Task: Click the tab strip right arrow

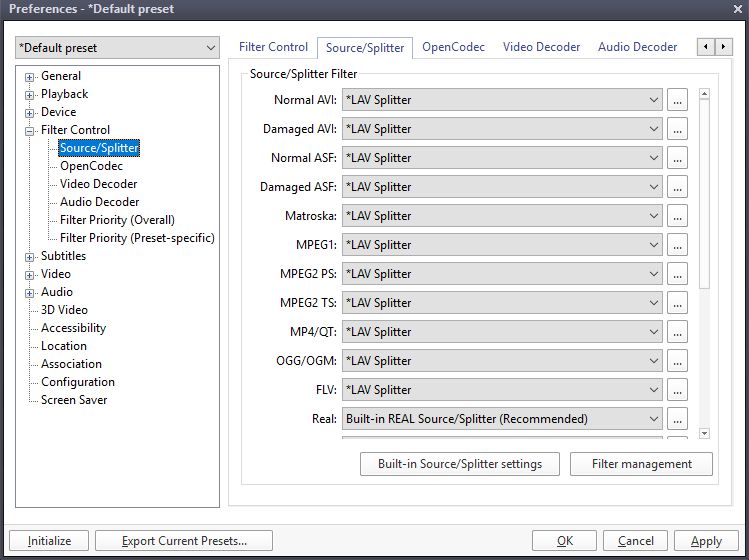Action: click(723, 47)
